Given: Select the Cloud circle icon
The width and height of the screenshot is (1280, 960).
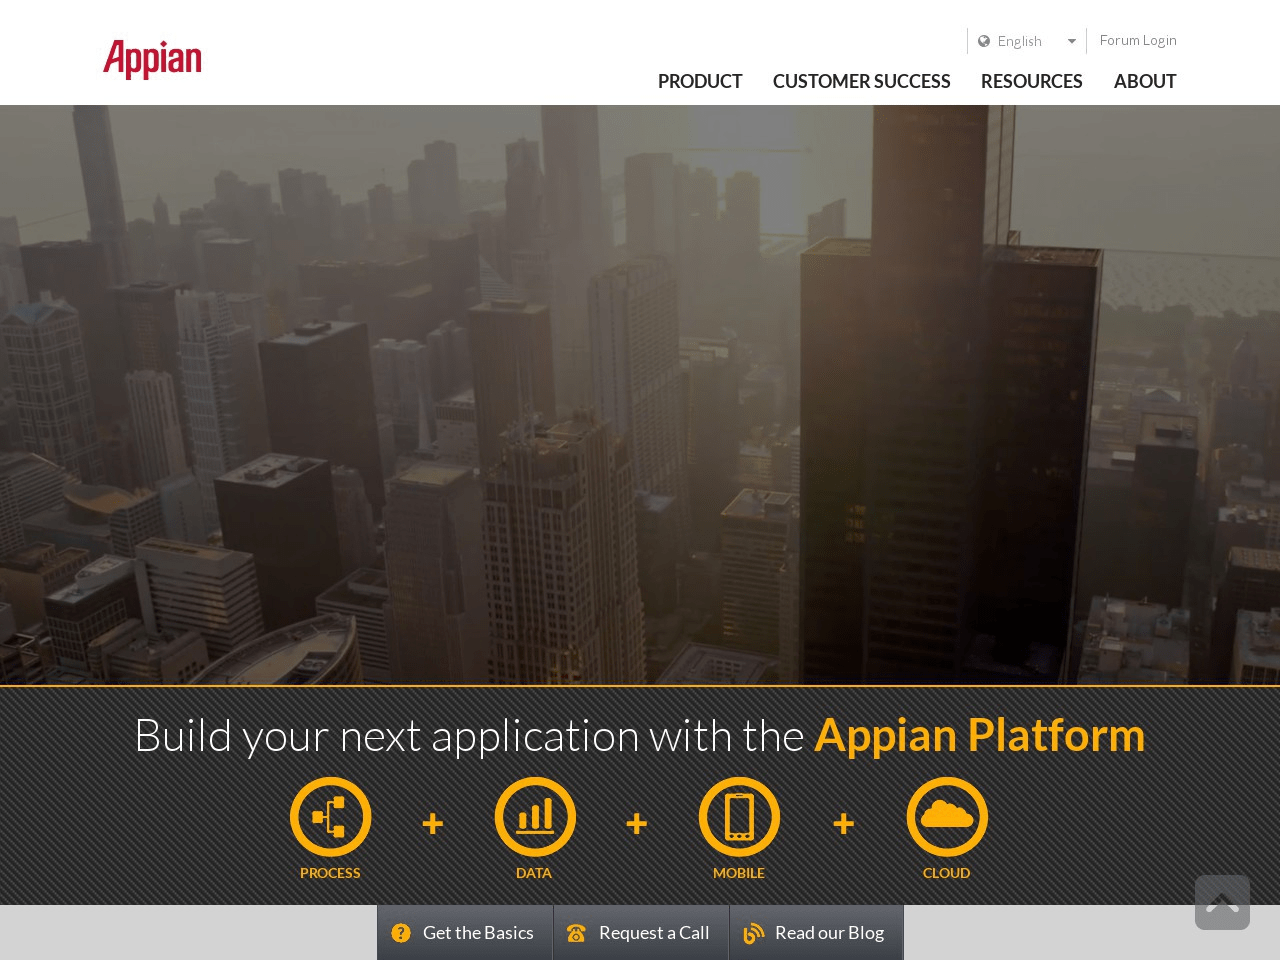Looking at the screenshot, I should (x=947, y=817).
